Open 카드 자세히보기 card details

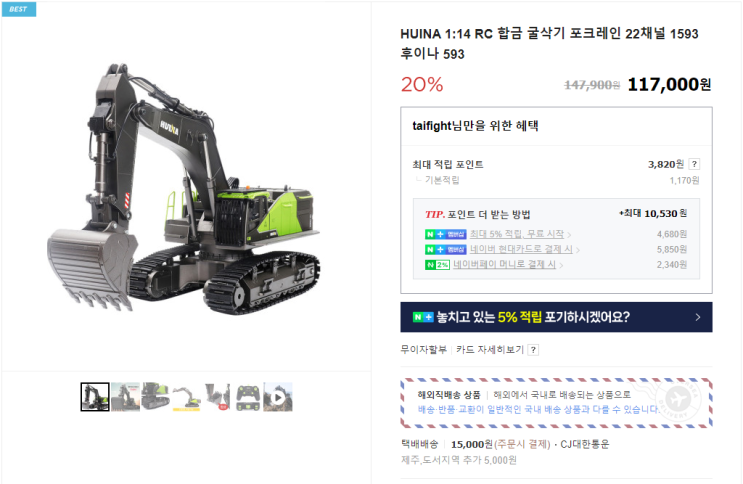coord(490,350)
